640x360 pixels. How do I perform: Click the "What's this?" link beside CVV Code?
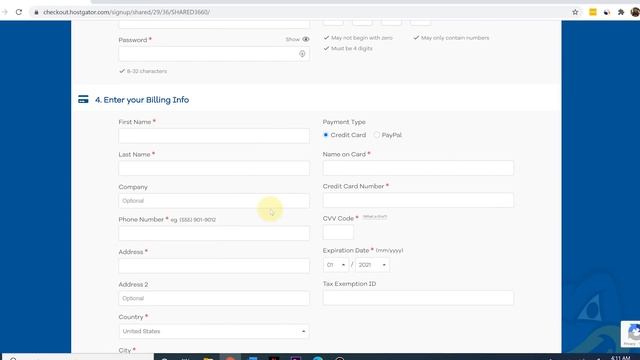[375, 217]
